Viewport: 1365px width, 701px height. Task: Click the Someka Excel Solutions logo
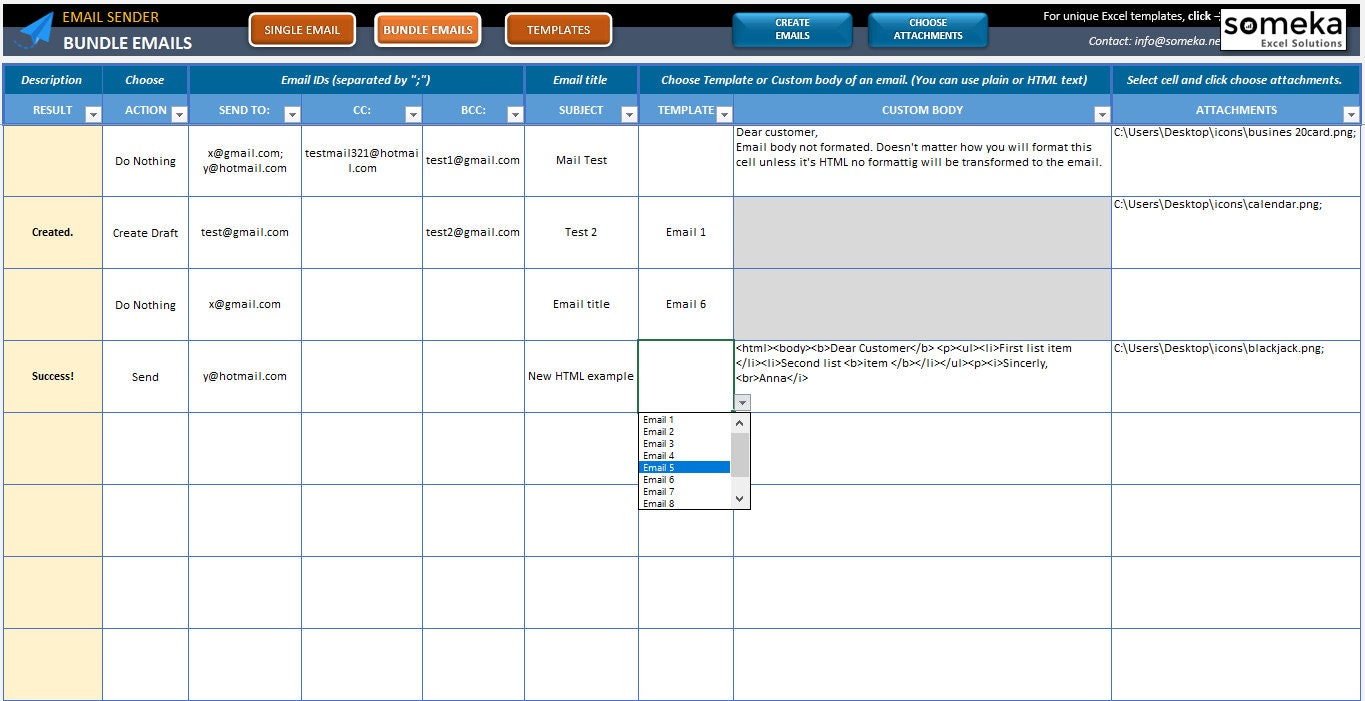[1283, 29]
